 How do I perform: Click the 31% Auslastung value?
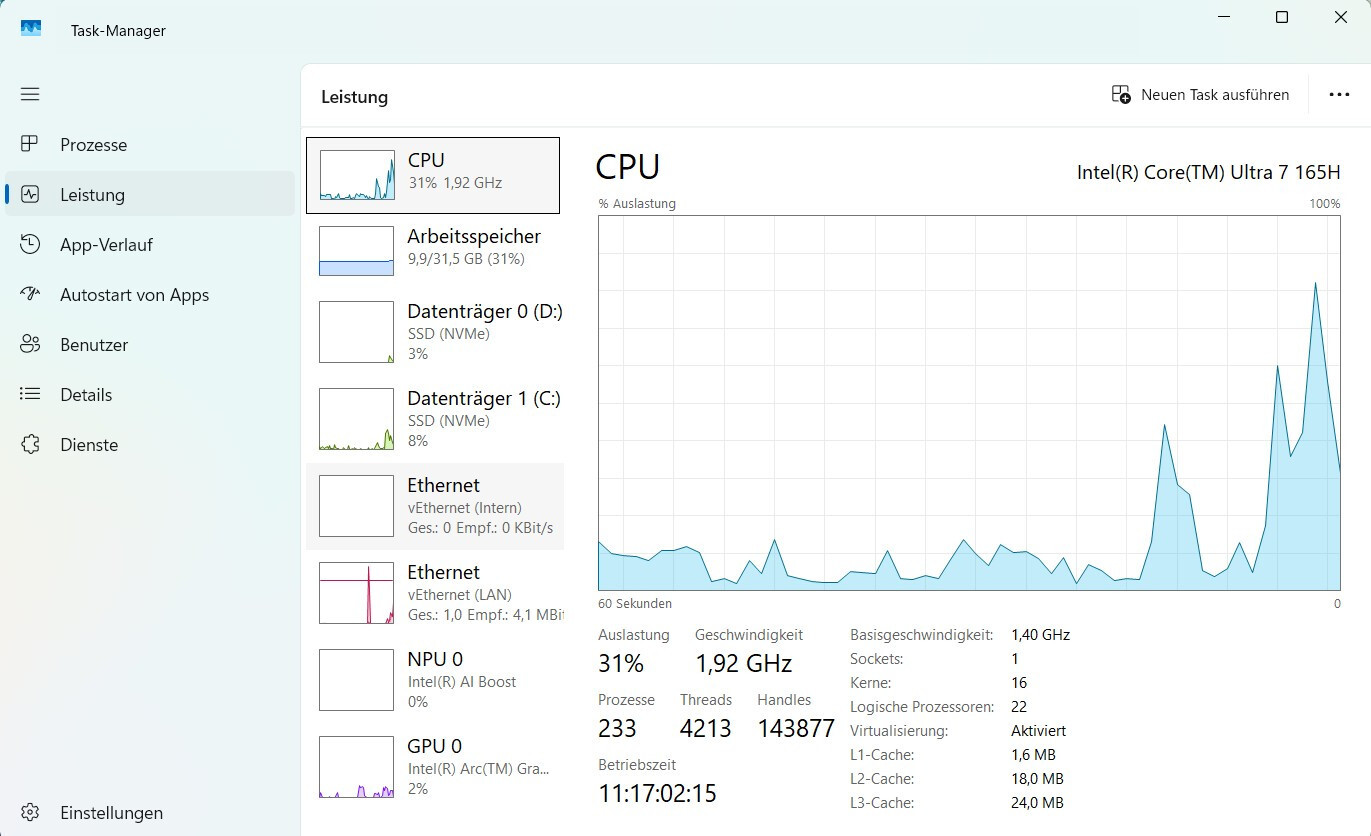coord(621,664)
